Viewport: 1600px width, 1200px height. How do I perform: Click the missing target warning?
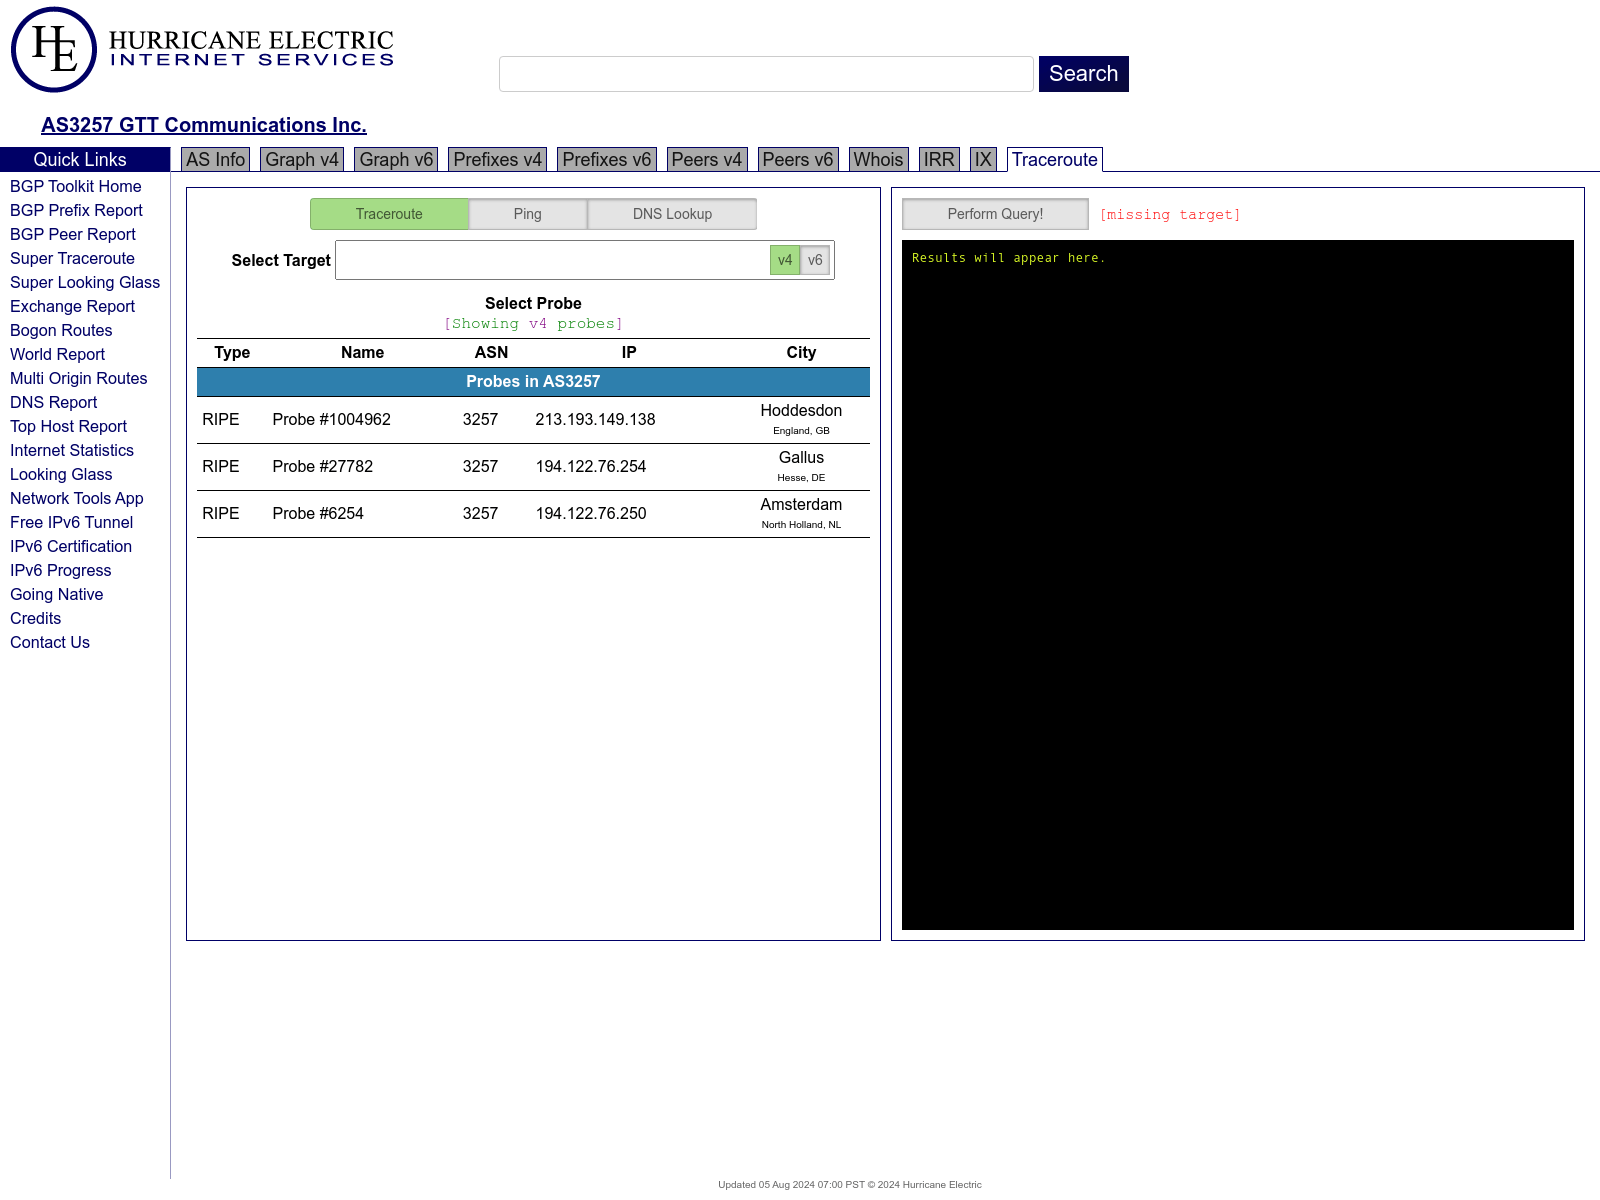pyautogui.click(x=1170, y=215)
